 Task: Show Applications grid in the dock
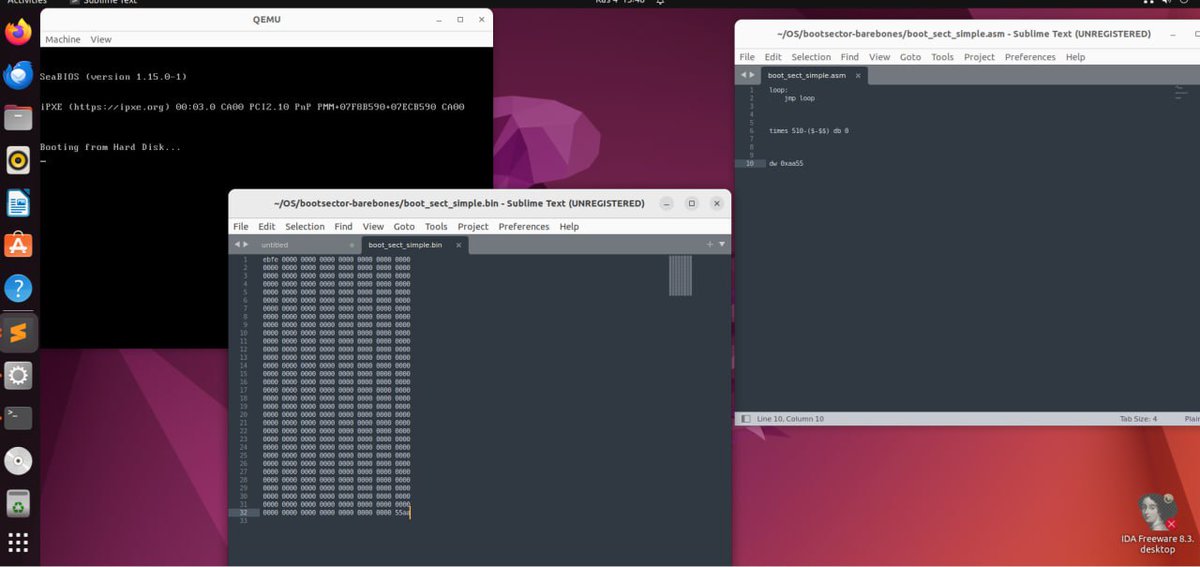(18, 543)
